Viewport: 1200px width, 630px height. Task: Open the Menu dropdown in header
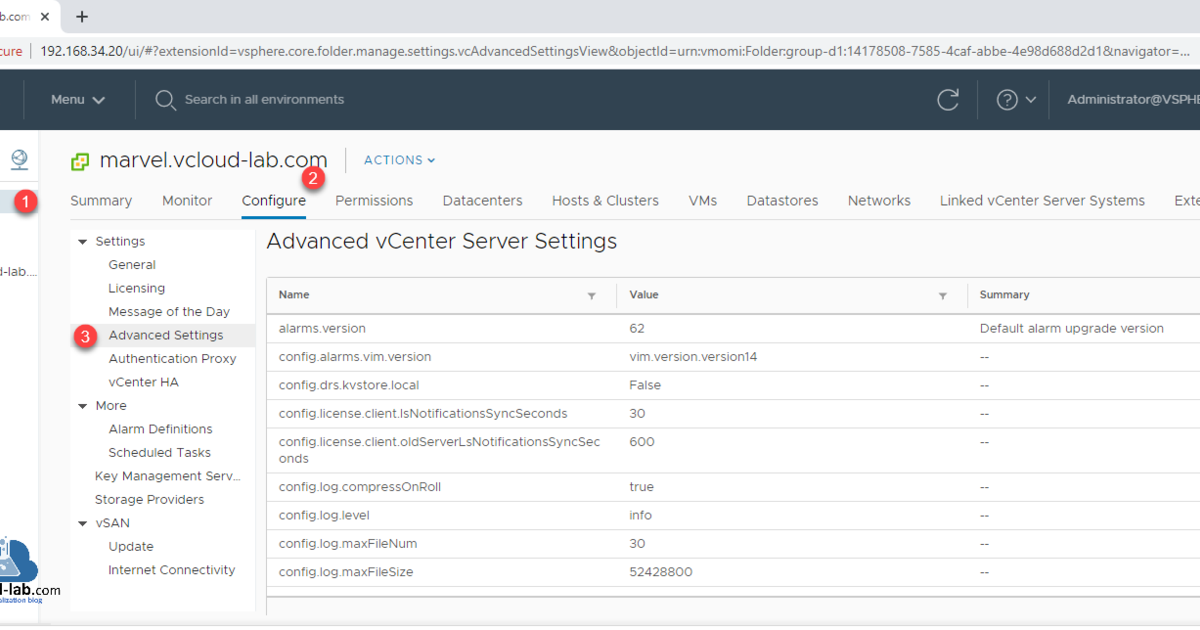click(x=78, y=100)
